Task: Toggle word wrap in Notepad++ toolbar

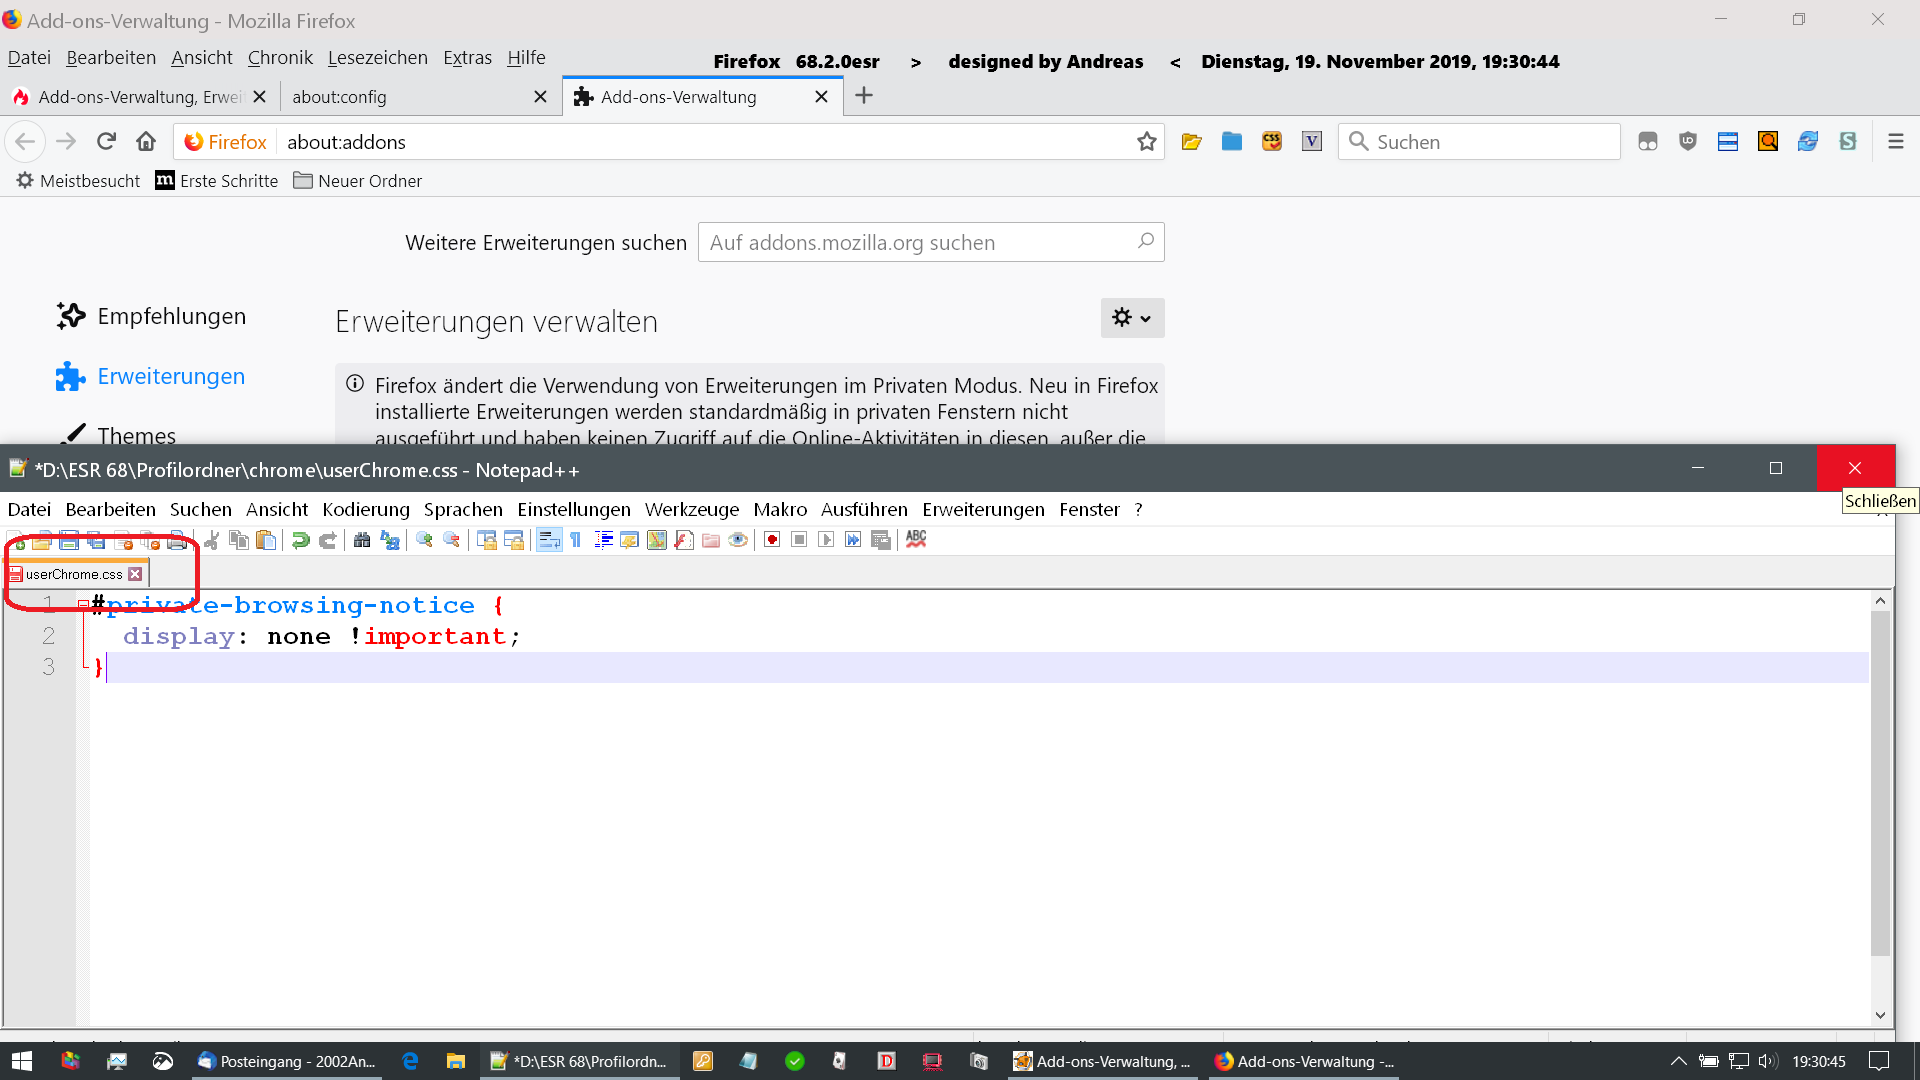Action: tap(549, 540)
